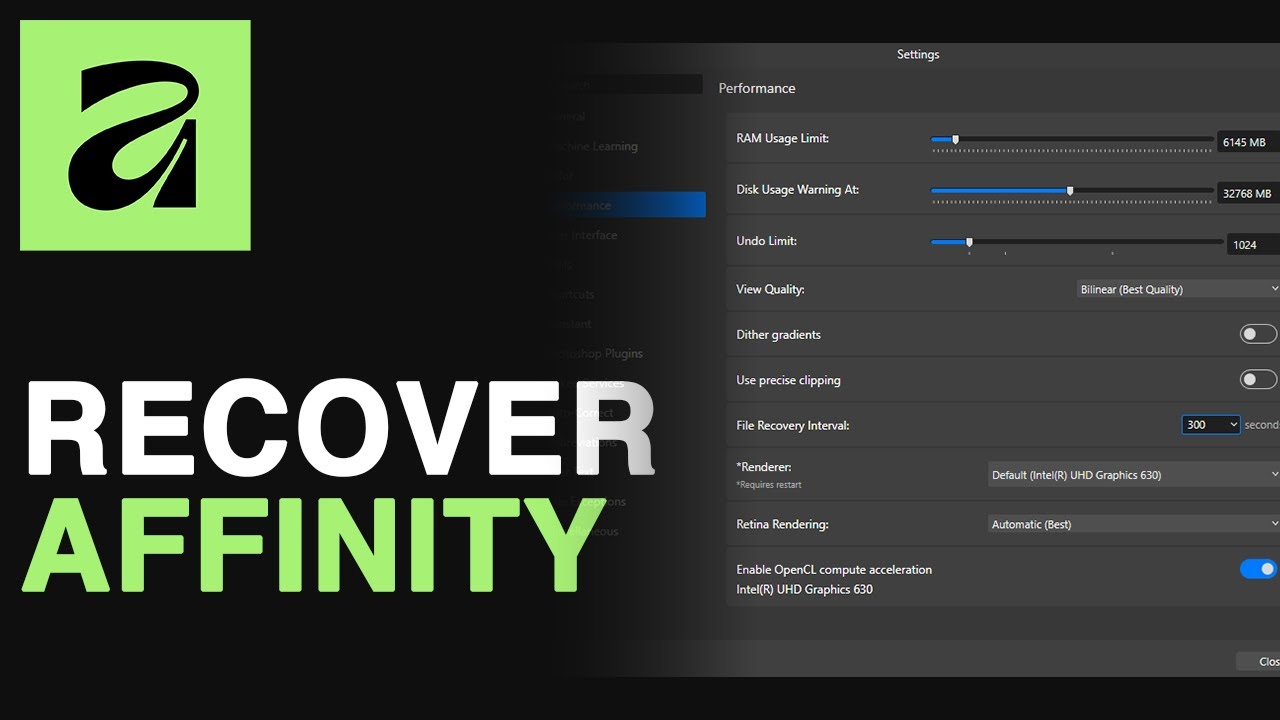Image resolution: width=1280 pixels, height=720 pixels.
Task: Select Performance in the settings sidebar
Action: click(x=627, y=205)
